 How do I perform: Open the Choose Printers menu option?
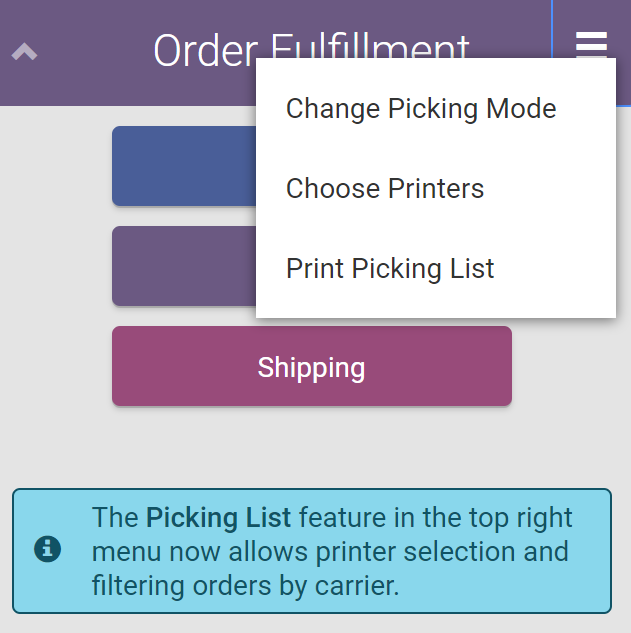point(385,188)
